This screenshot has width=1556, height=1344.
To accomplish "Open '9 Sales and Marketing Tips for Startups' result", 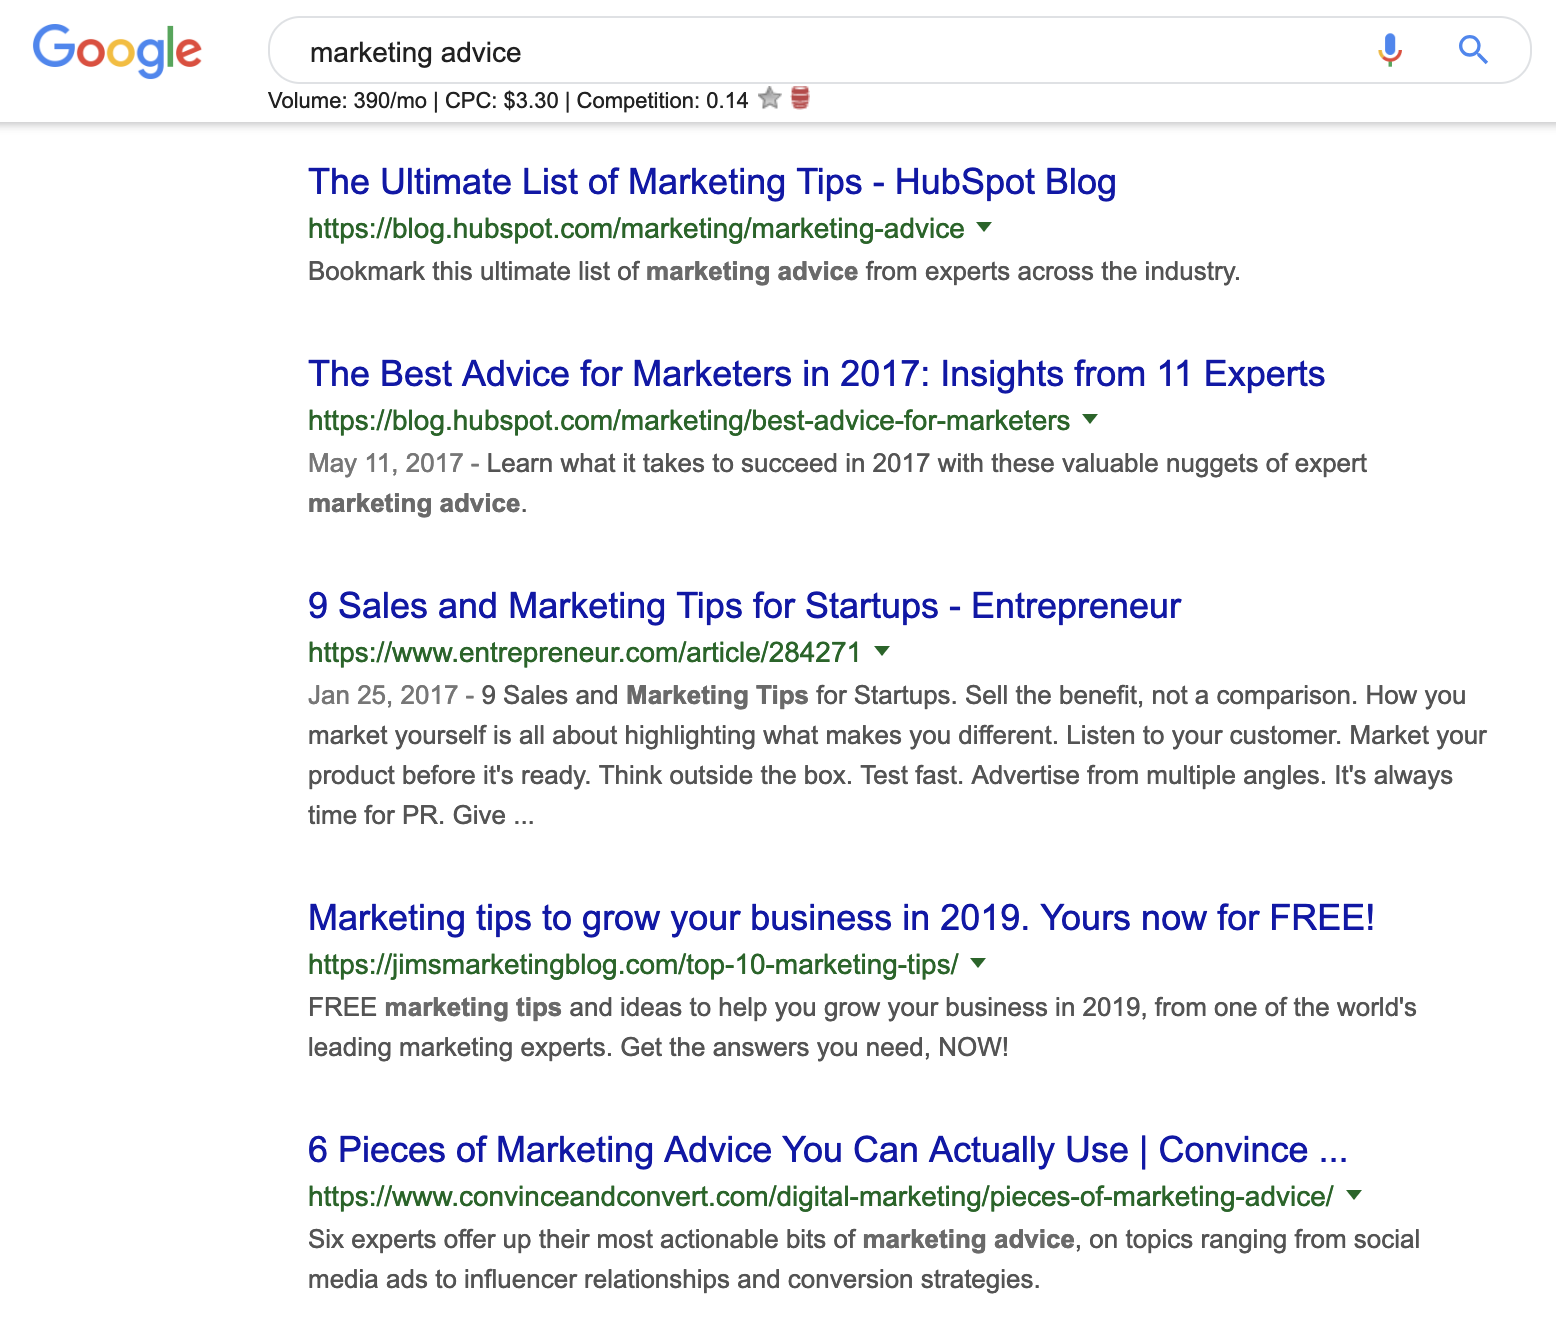I will [x=744, y=606].
